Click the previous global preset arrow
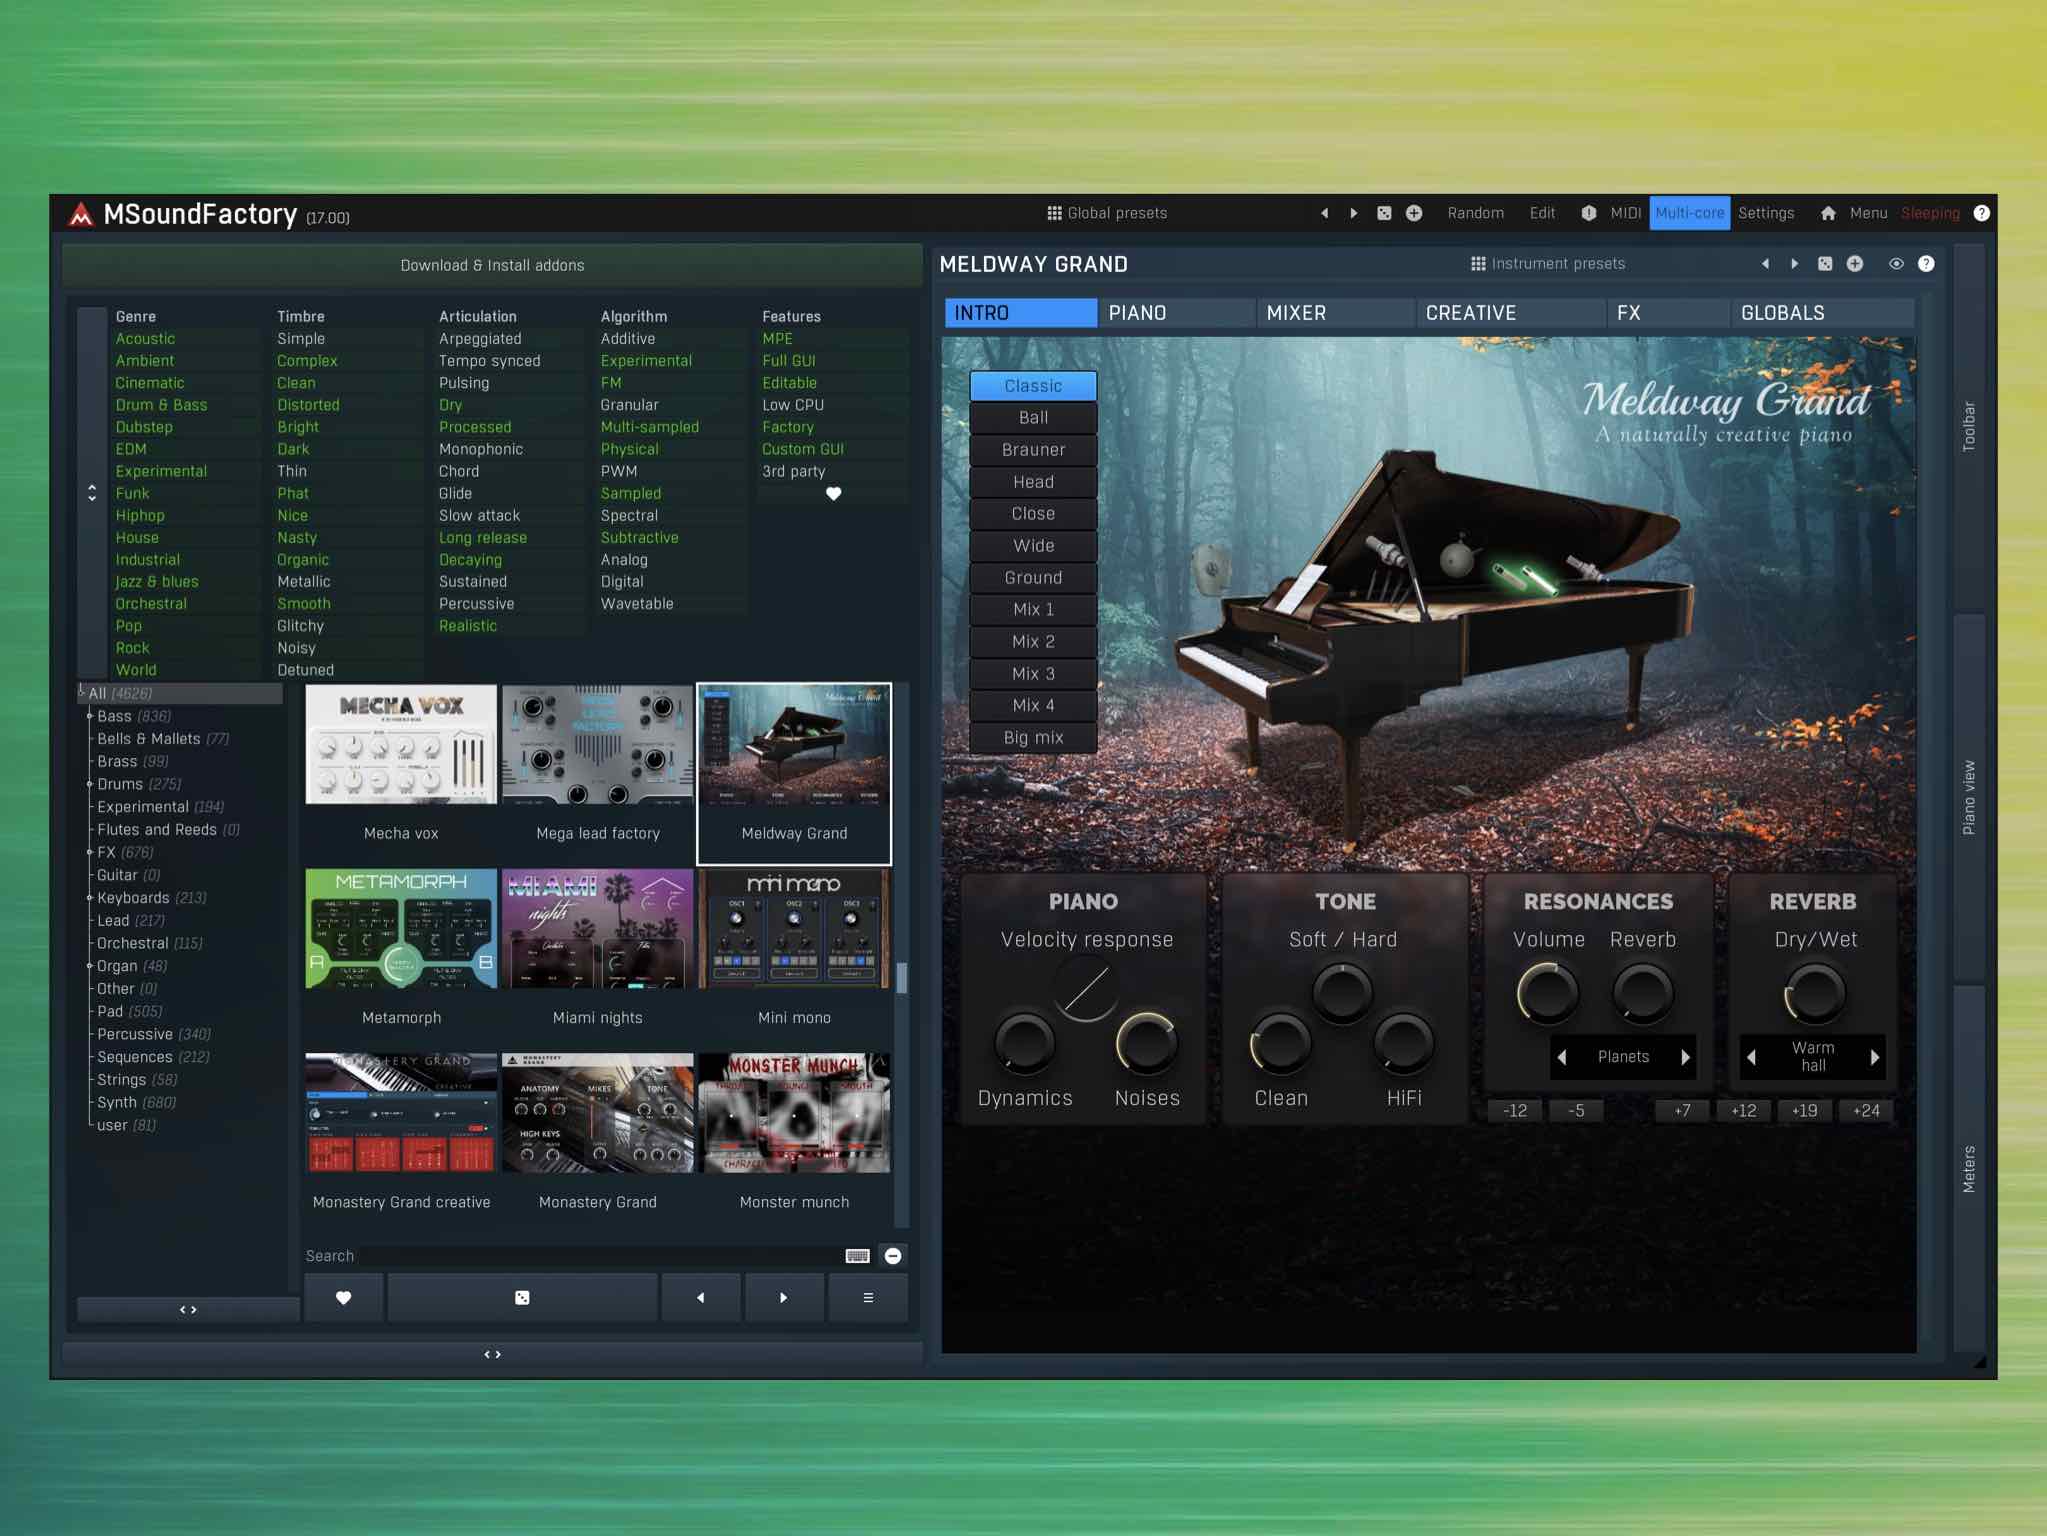The width and height of the screenshot is (2047, 1536). coord(1325,213)
